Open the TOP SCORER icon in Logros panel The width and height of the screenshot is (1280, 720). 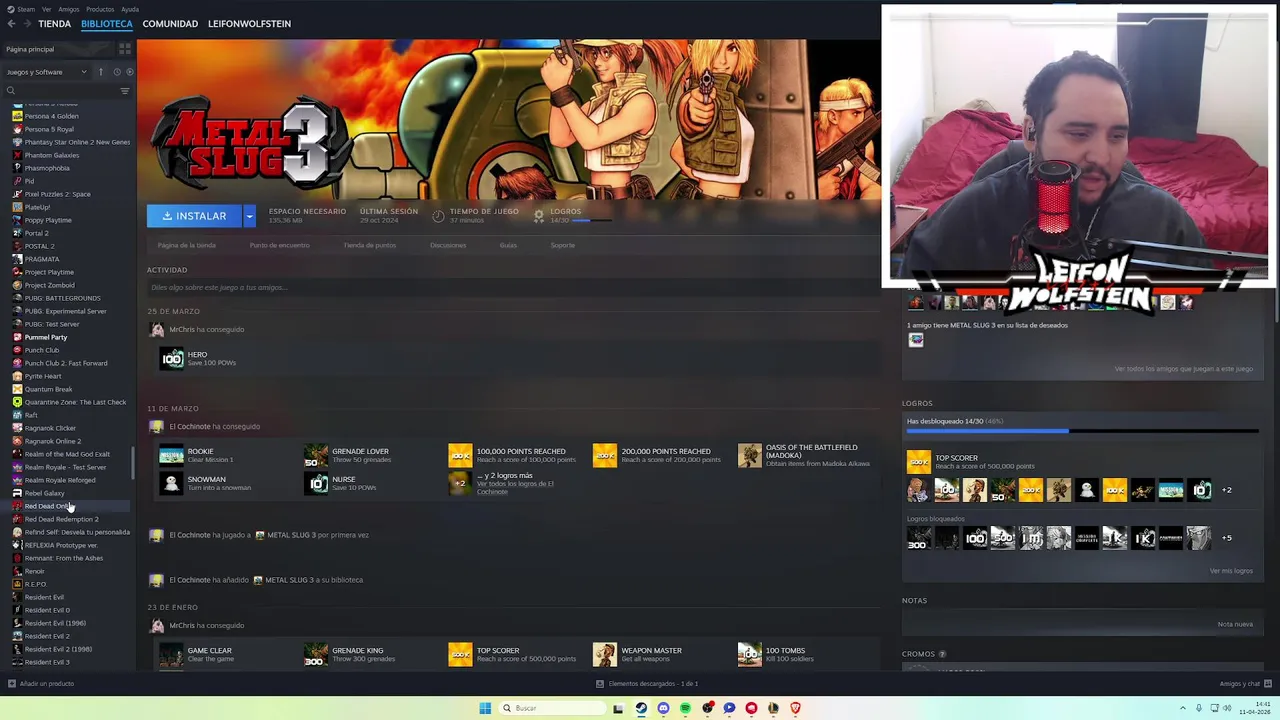(x=918, y=461)
